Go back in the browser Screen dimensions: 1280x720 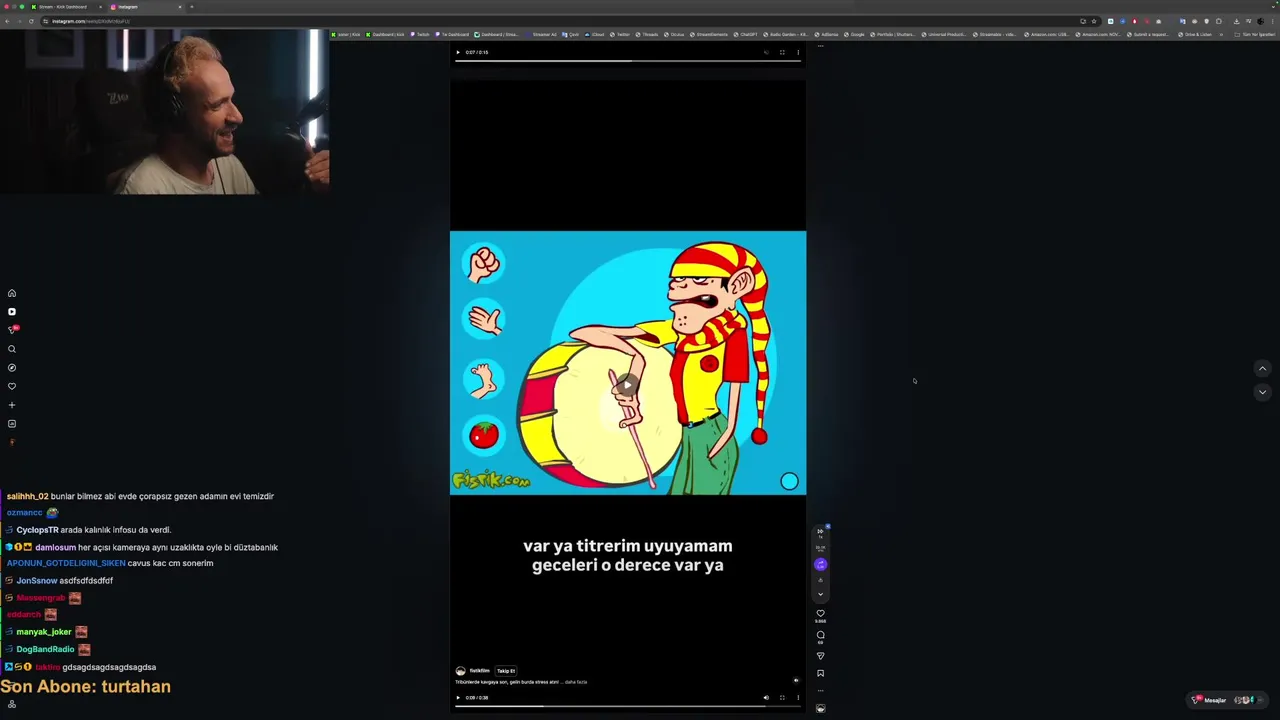coord(7,21)
